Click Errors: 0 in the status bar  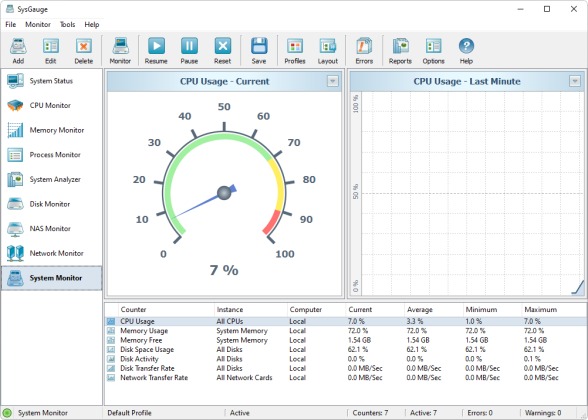[480, 413]
